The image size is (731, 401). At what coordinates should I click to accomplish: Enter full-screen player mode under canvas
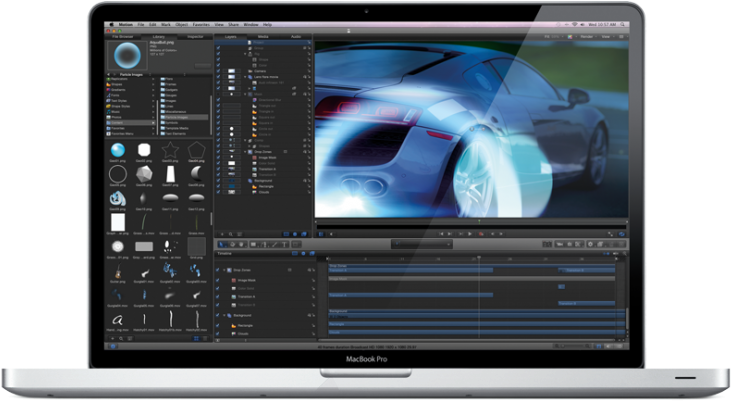click(610, 234)
